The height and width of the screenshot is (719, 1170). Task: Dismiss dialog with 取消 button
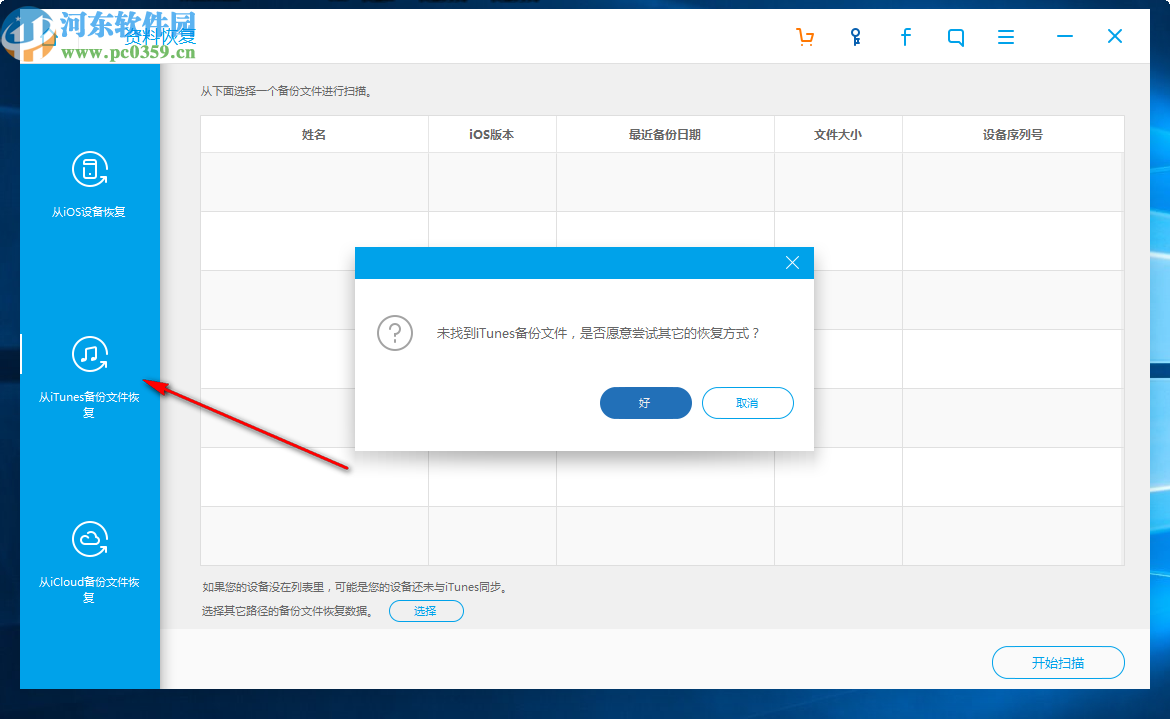click(x=747, y=402)
